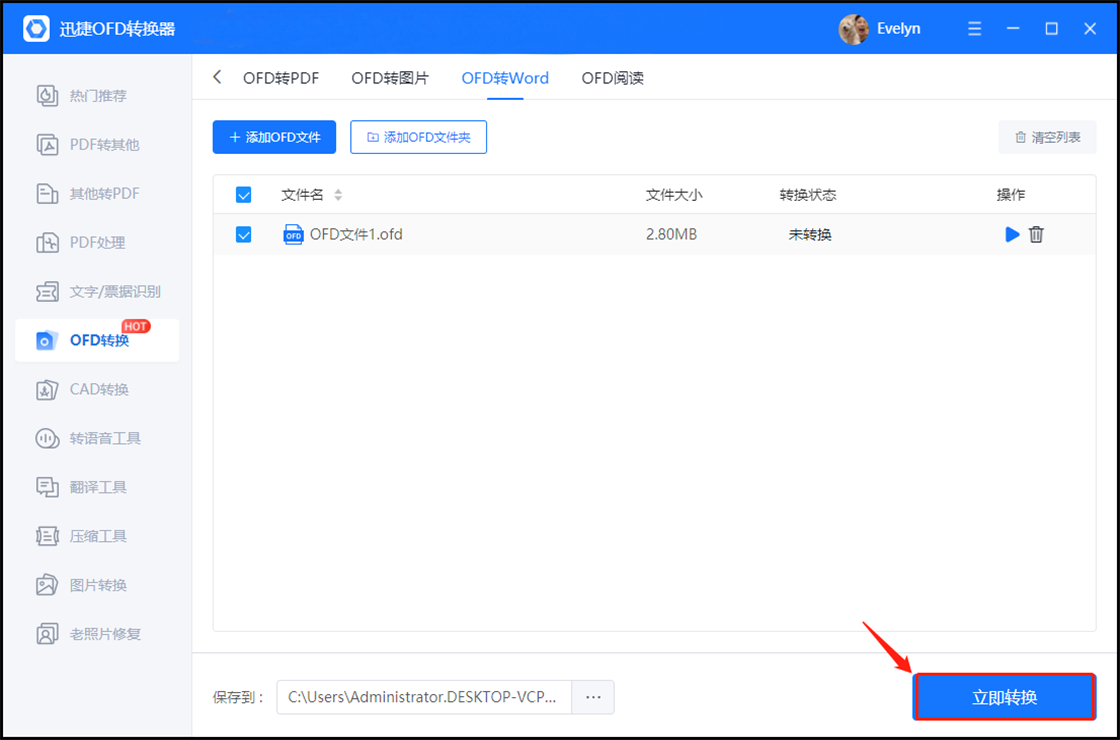Open the PDF处理 sidebar section
Image resolution: width=1120 pixels, height=740 pixels.
pos(96,243)
